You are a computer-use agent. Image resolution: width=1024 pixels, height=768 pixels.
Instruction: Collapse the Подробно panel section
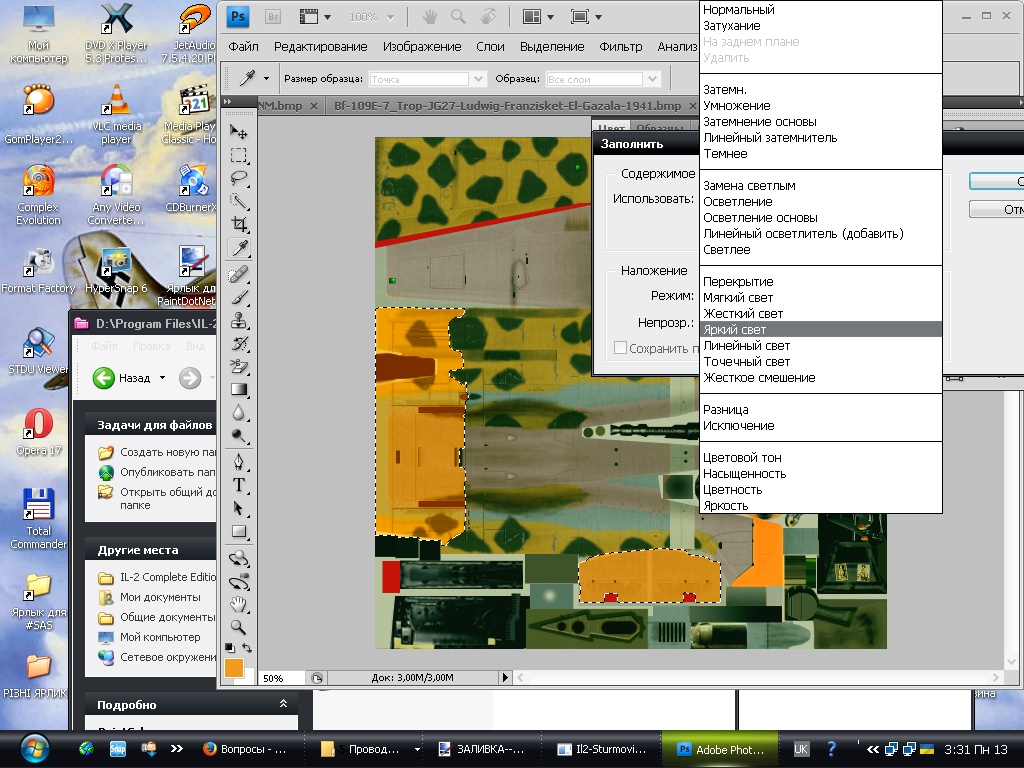[284, 705]
